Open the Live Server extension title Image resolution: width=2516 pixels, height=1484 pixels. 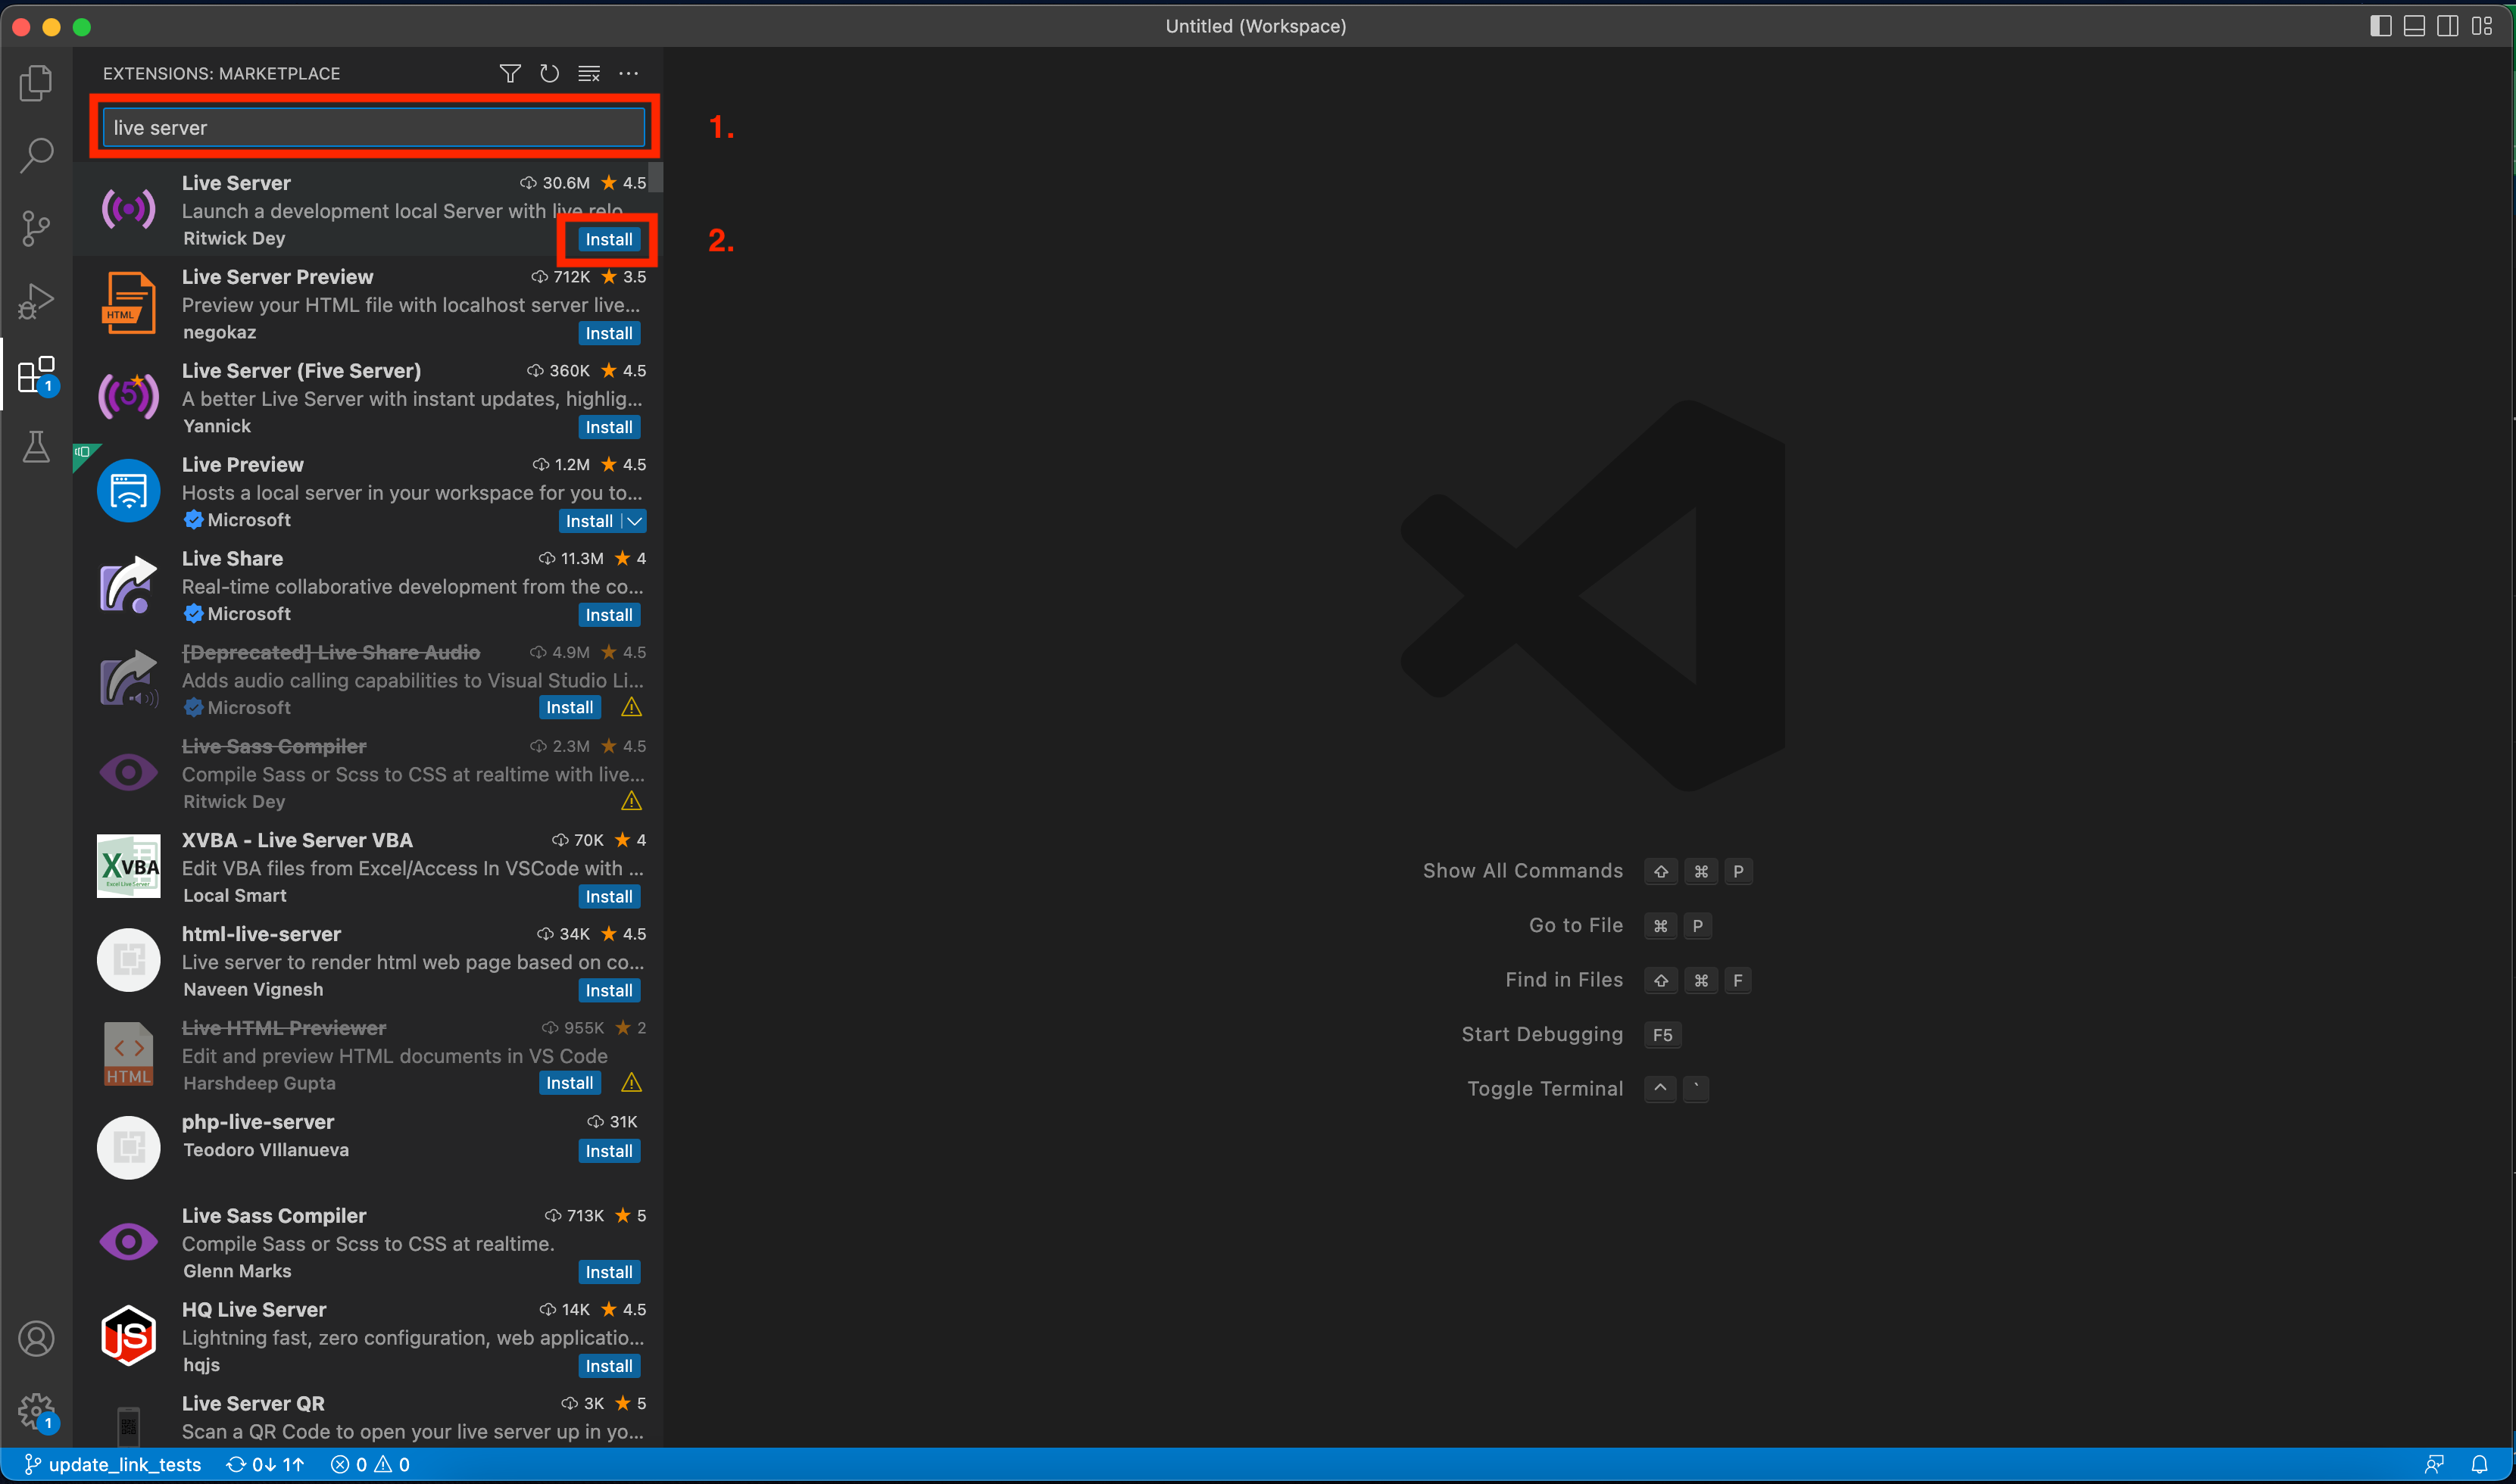pos(236,183)
